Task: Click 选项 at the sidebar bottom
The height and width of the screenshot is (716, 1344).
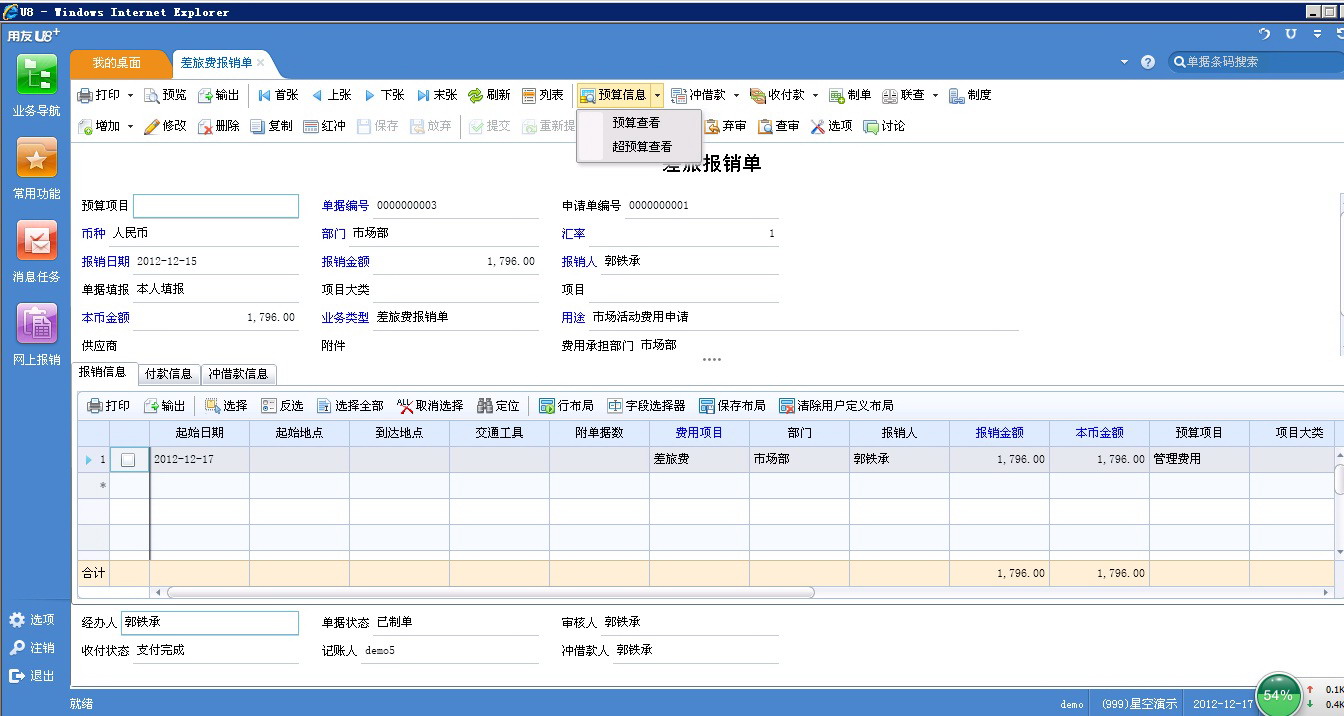Action: pos(32,620)
